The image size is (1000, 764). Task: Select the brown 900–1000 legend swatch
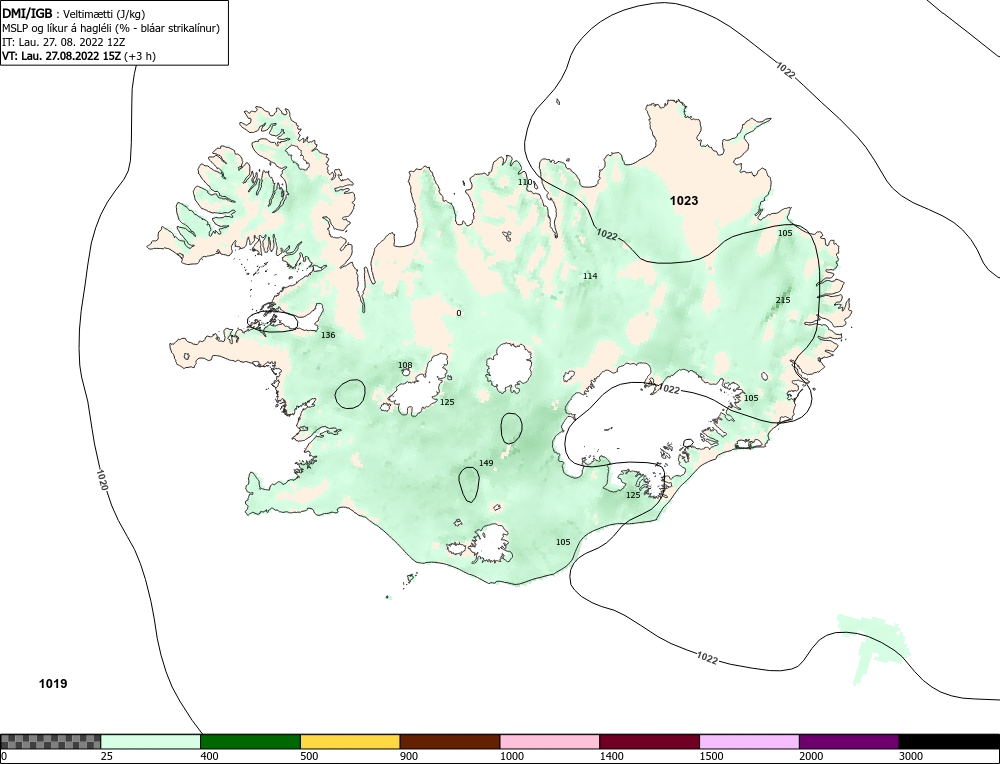coord(450,741)
